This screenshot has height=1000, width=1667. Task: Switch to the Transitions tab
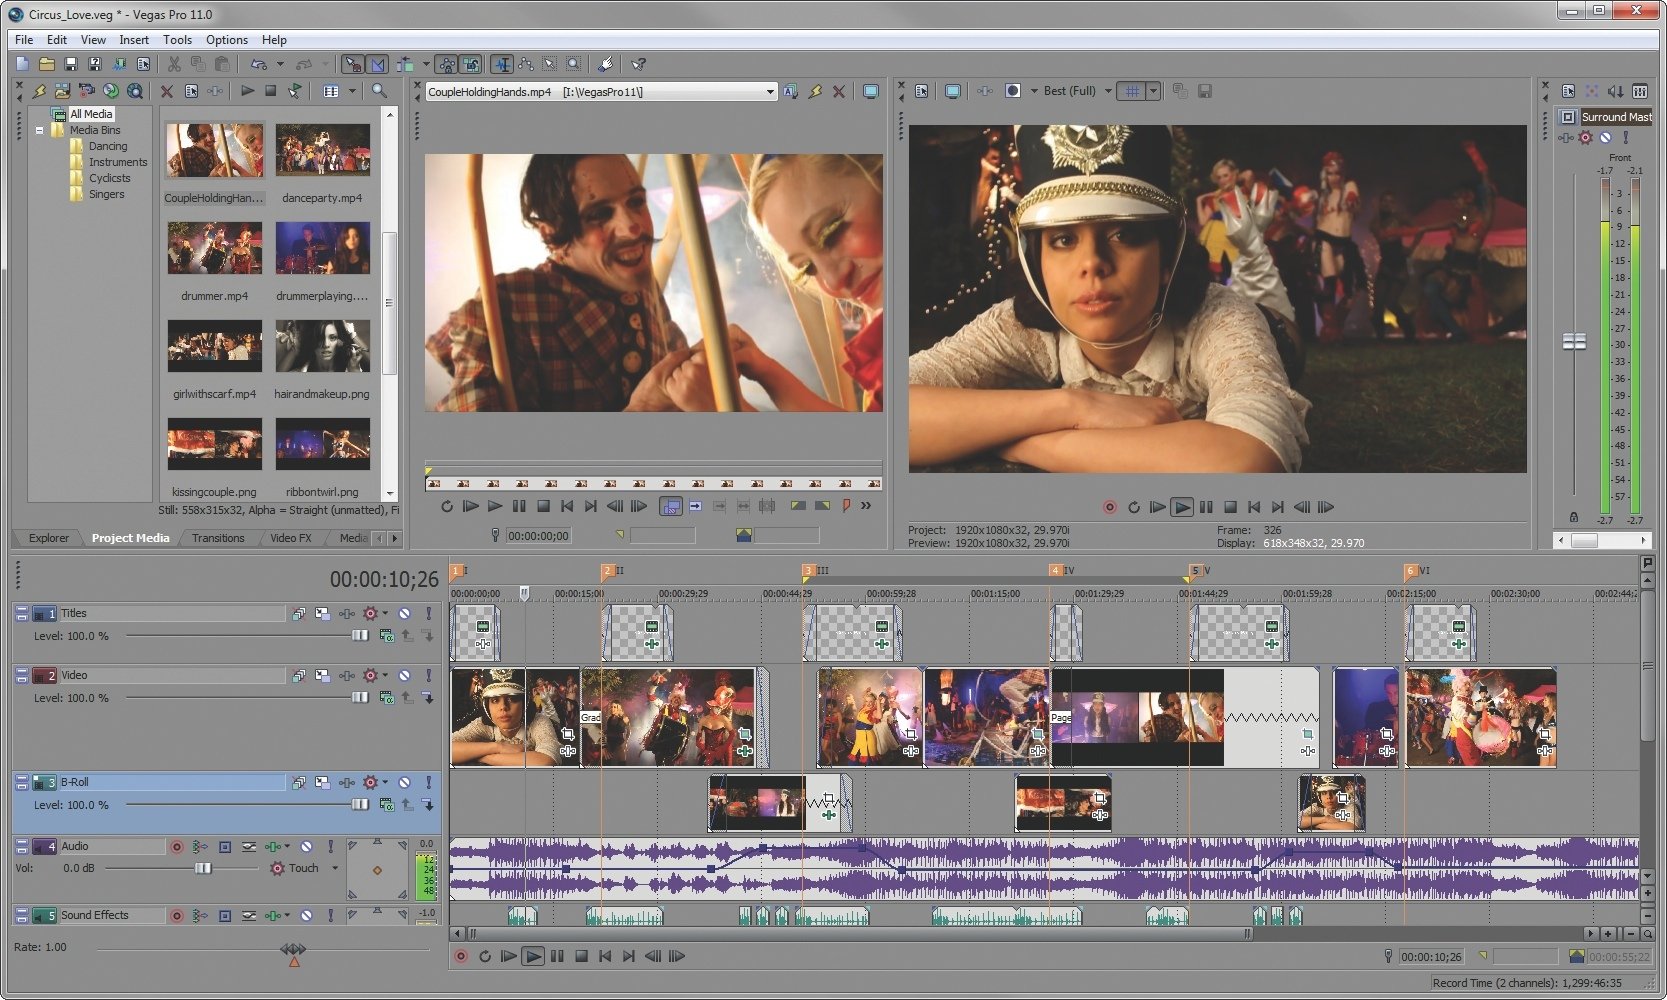pyautogui.click(x=216, y=538)
